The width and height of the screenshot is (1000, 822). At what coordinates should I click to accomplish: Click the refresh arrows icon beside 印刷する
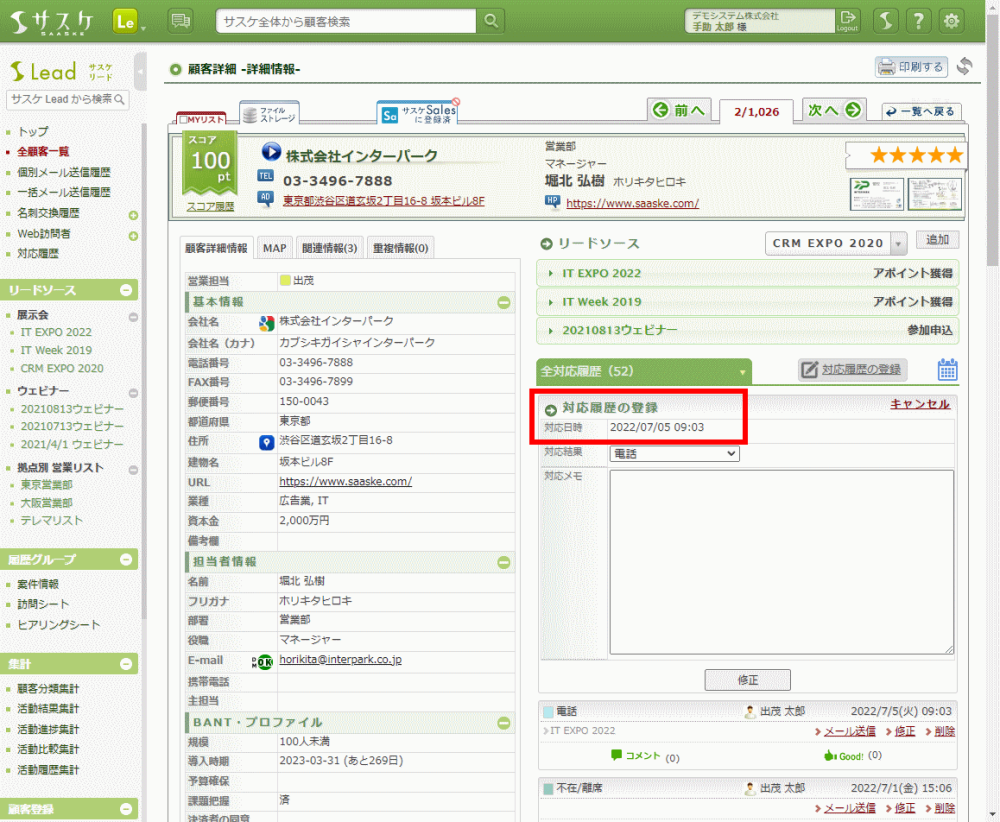pos(964,66)
